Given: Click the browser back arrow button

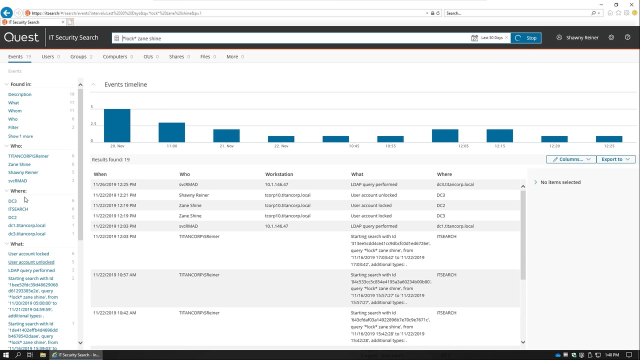Looking at the screenshot, I should coord(7,13).
